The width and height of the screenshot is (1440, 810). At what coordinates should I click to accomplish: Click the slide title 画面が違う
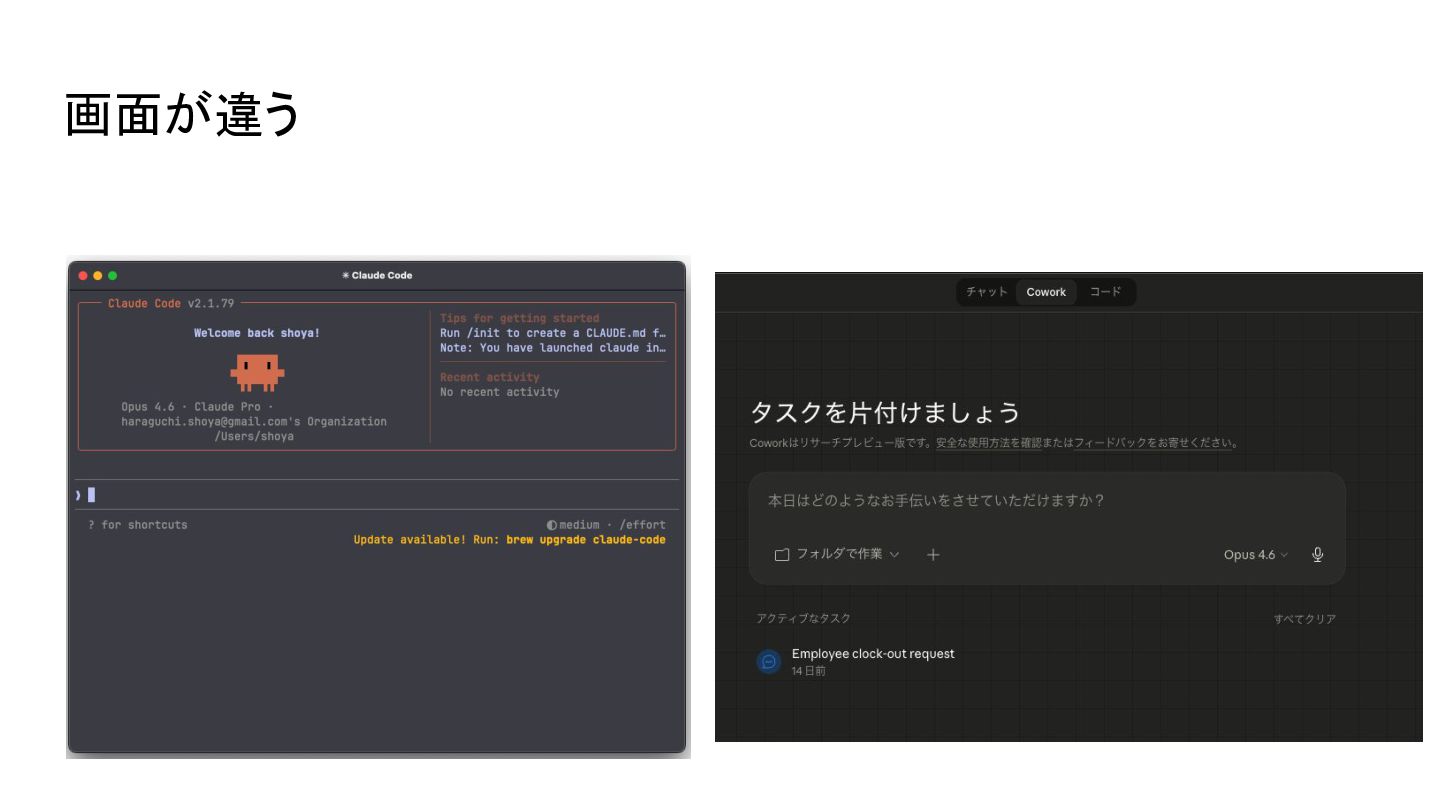pos(182,114)
